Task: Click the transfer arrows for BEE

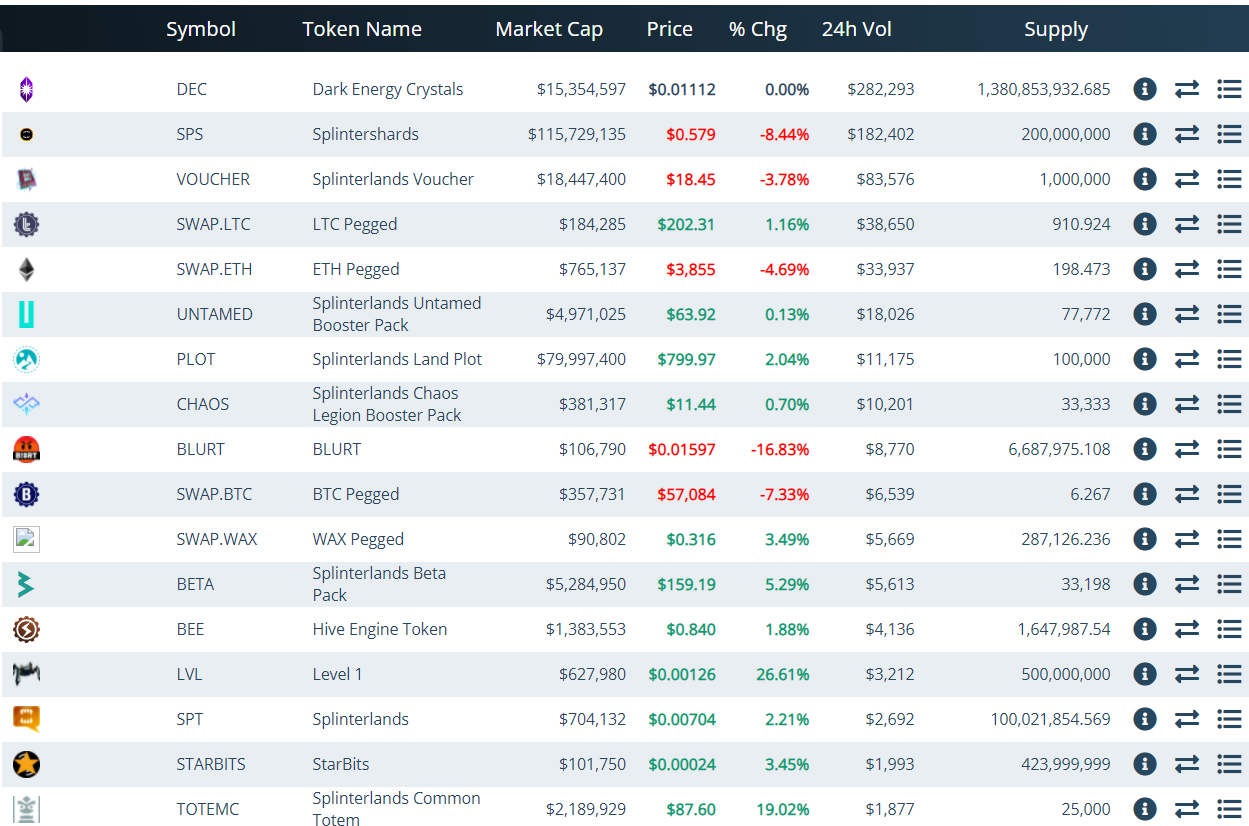Action: coord(1187,629)
